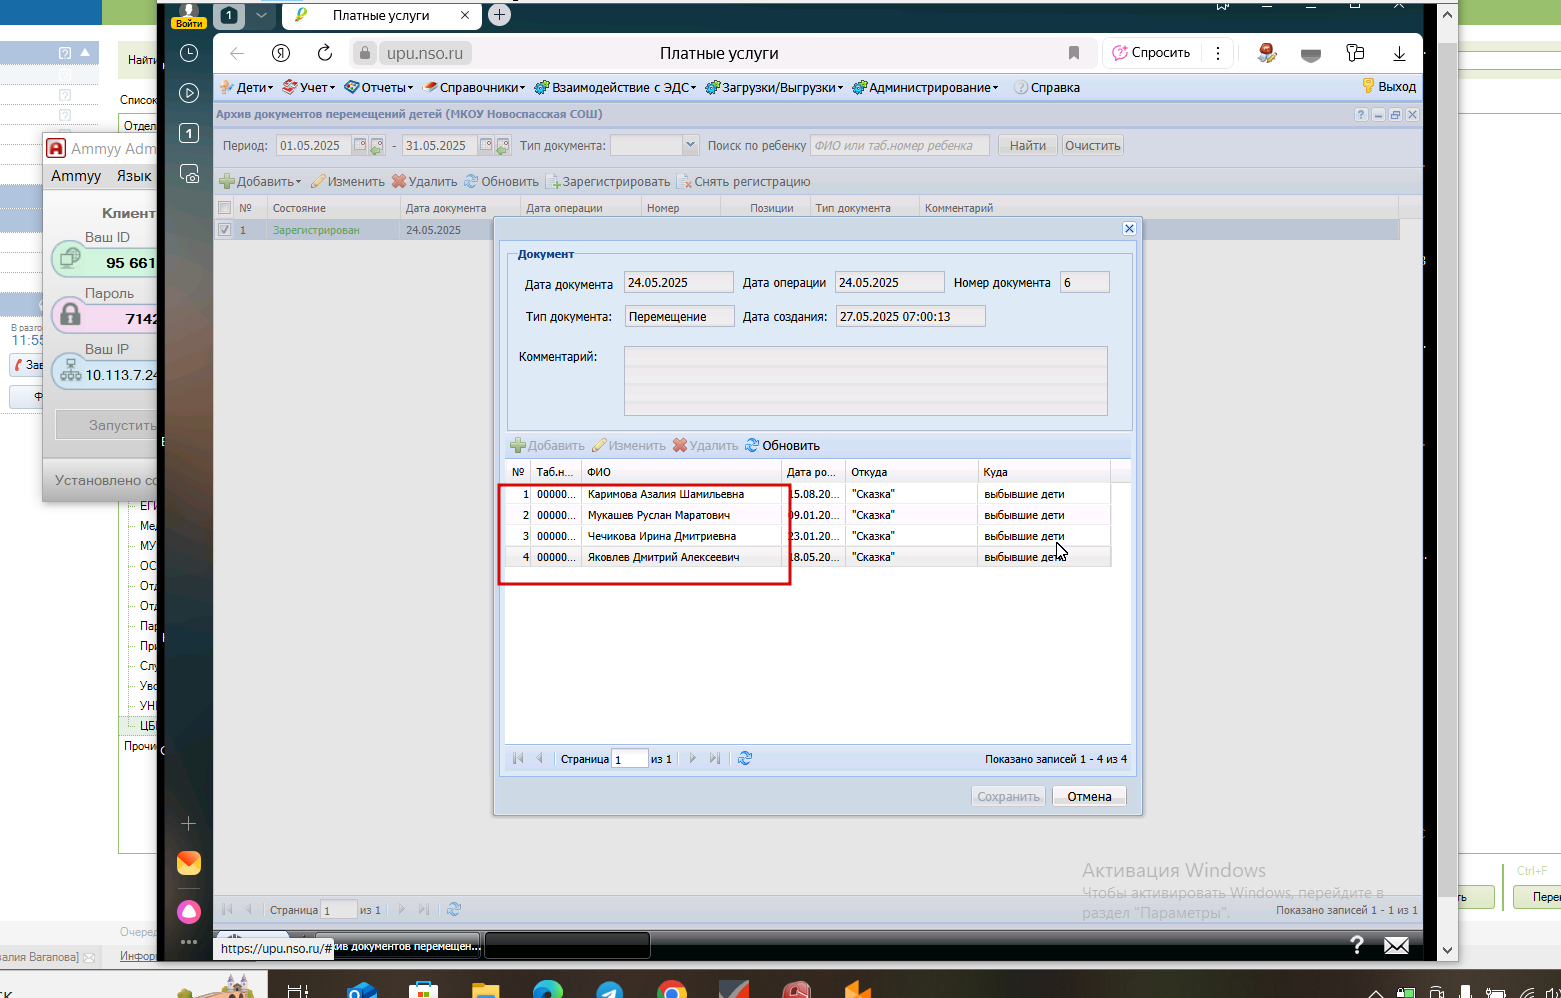Open the Yandex Mail icon in the browser sidebar
Viewport: 1561px width, 998px height.
pos(189,862)
